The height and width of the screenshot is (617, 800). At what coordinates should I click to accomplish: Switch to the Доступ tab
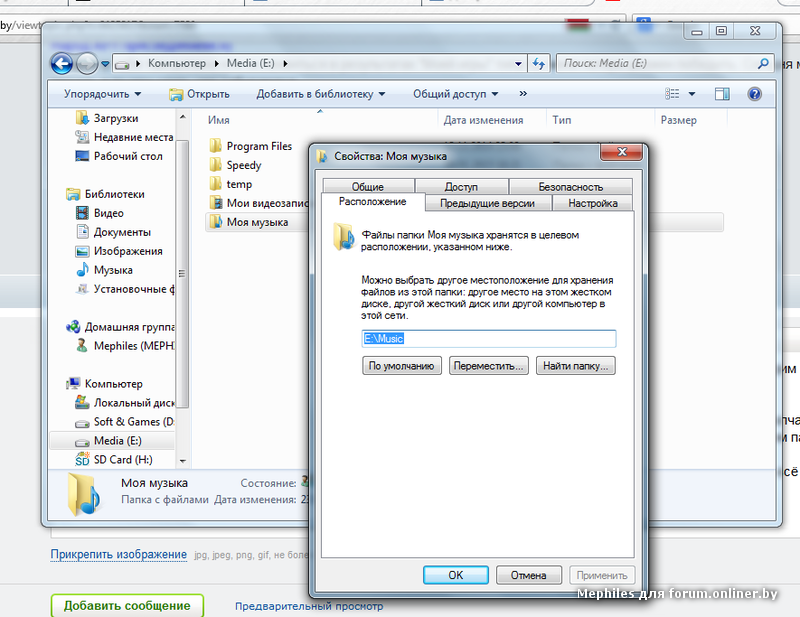point(461,186)
